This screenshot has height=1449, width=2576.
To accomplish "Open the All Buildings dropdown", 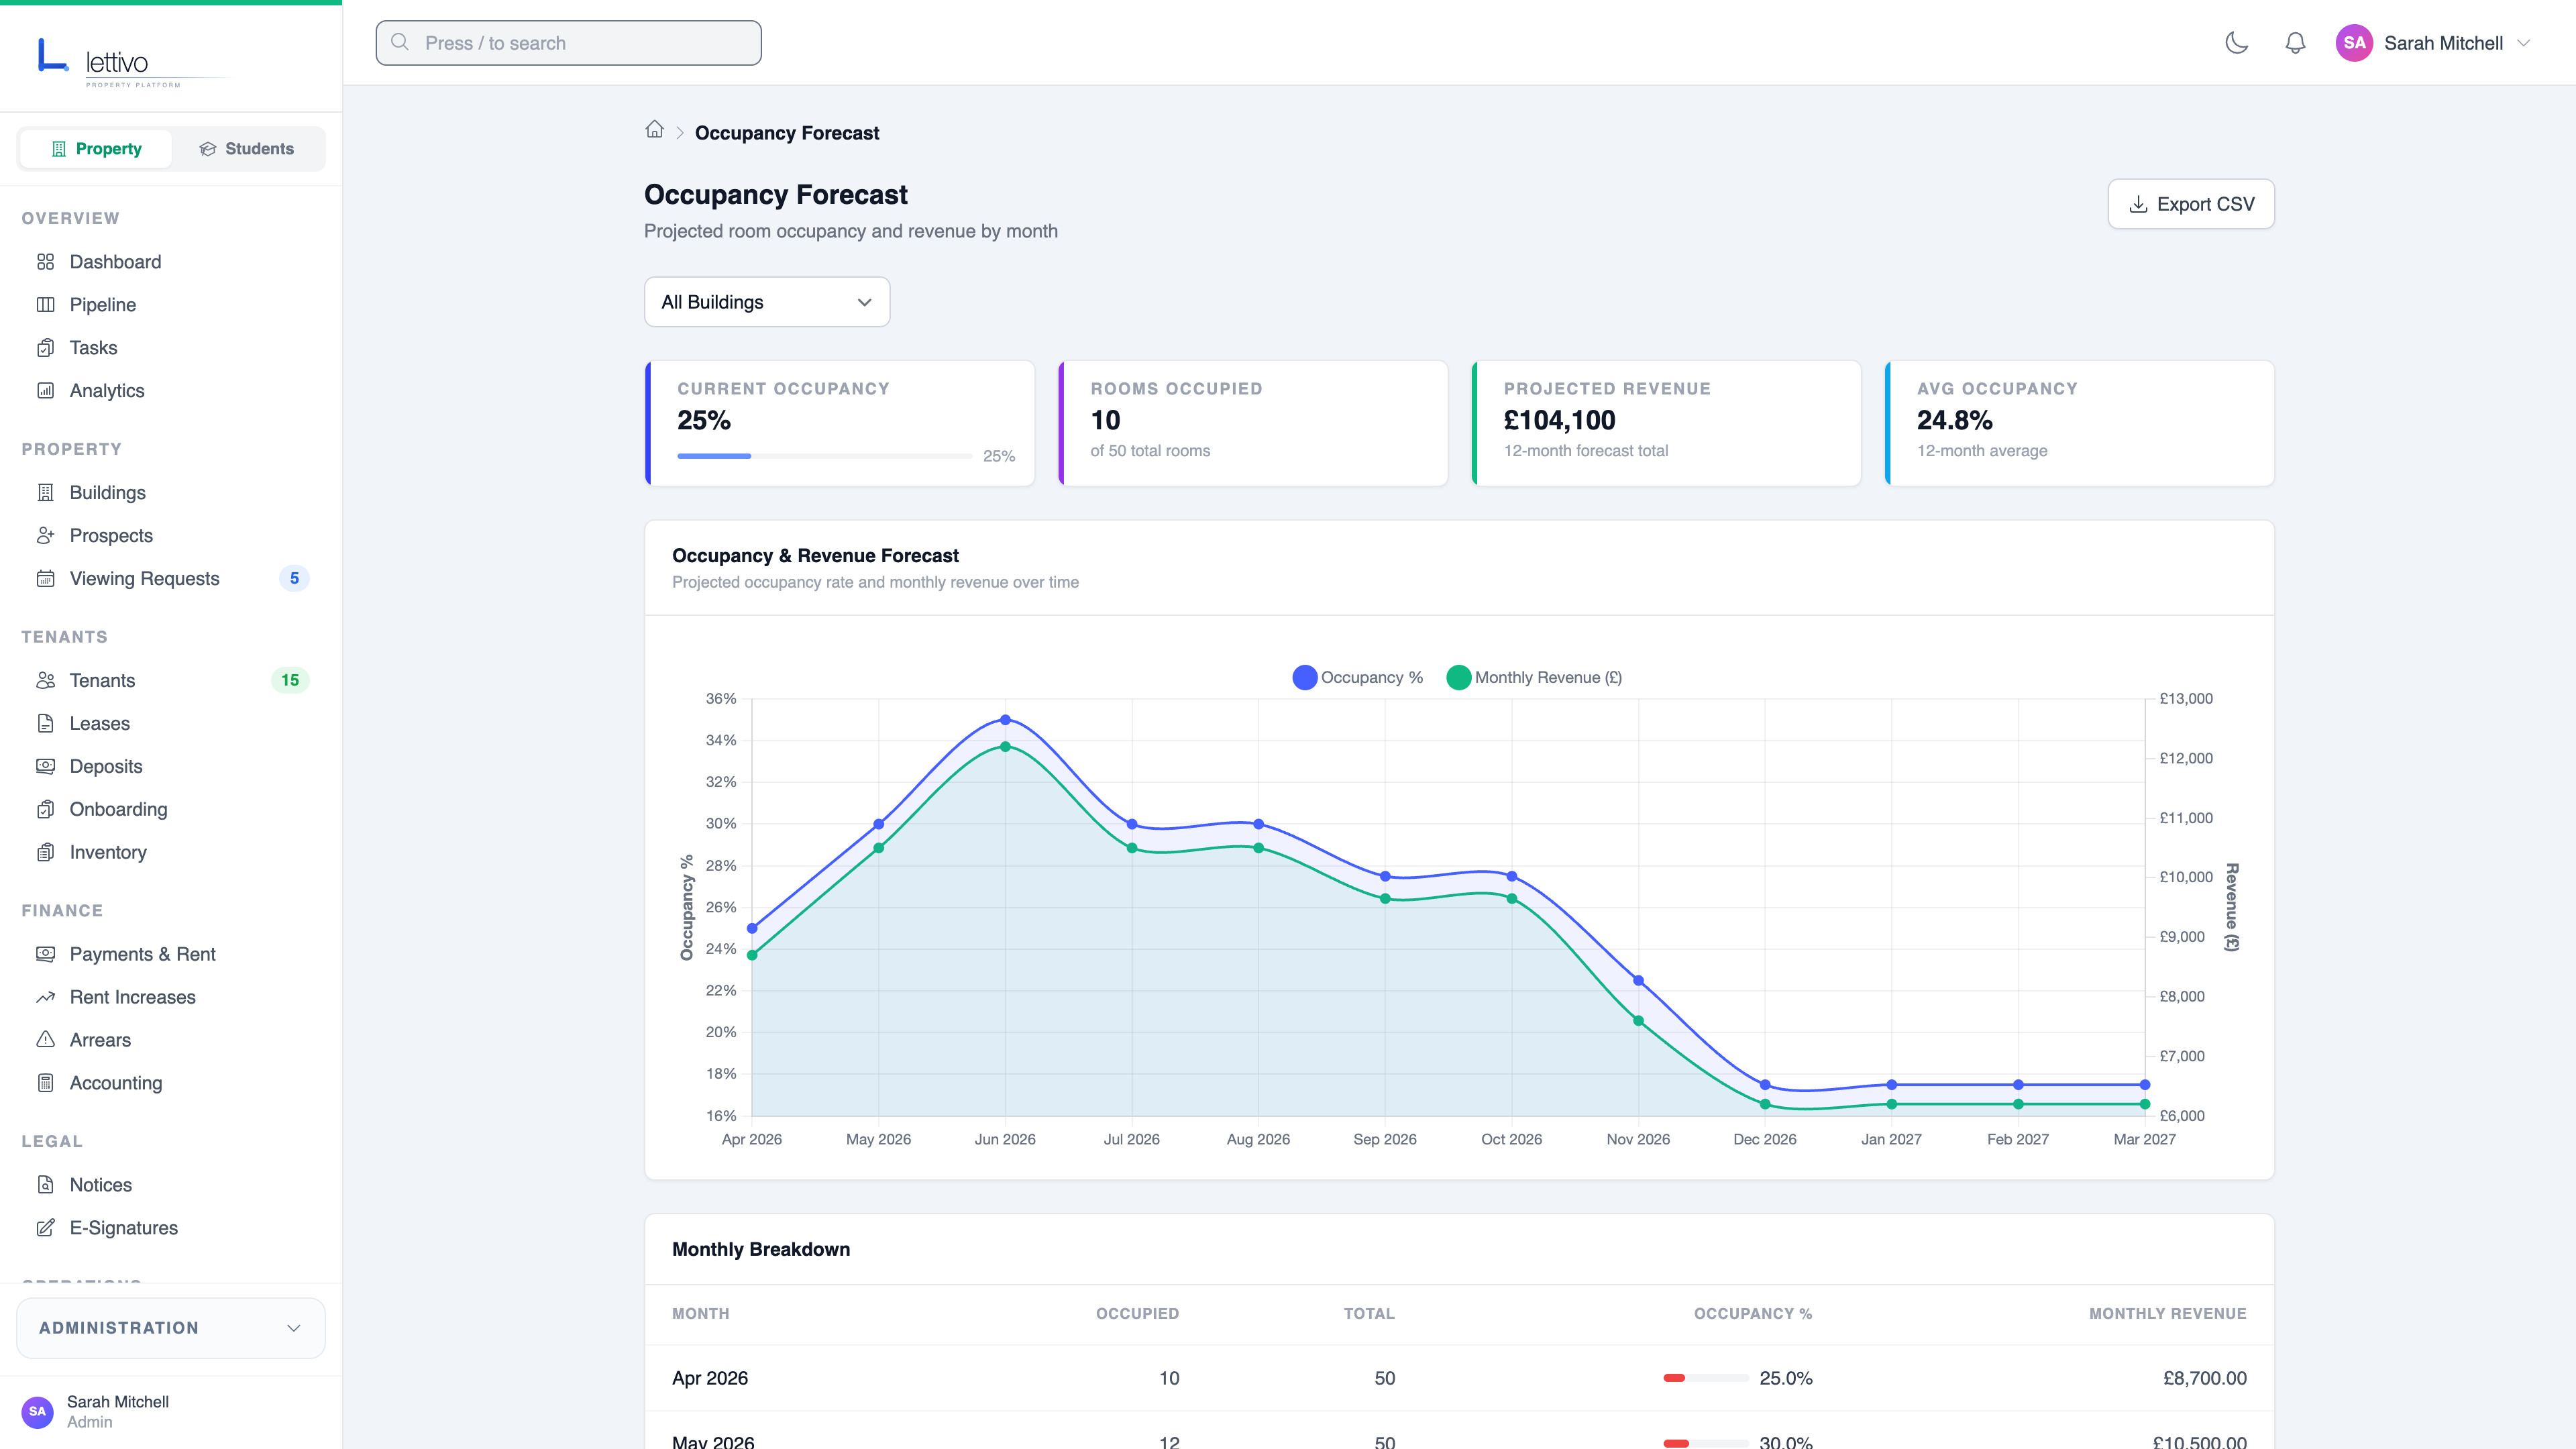I will pyautogui.click(x=766, y=302).
